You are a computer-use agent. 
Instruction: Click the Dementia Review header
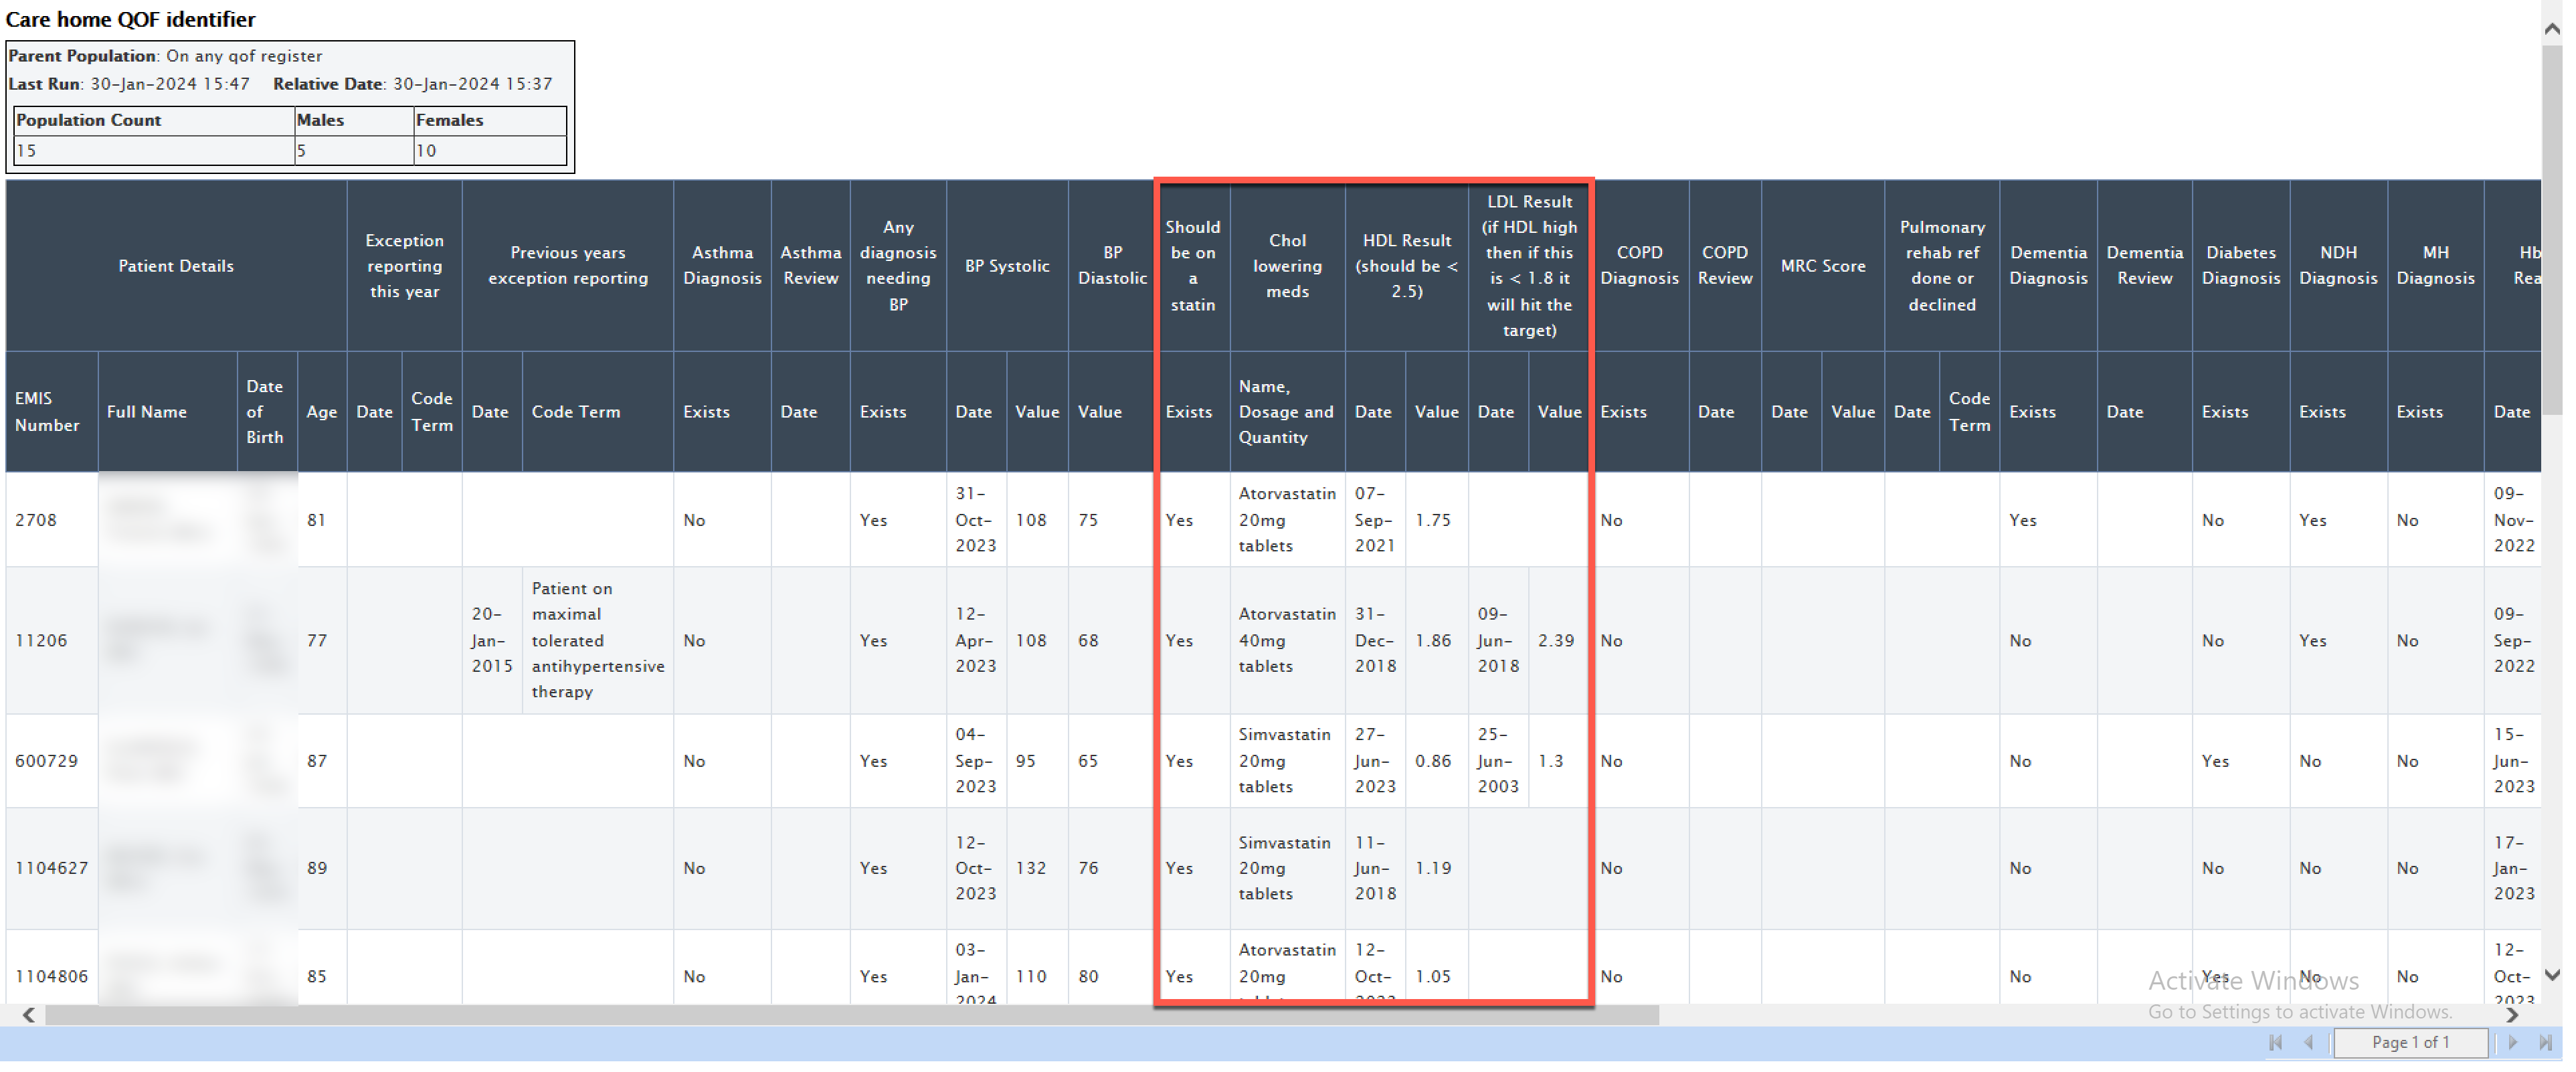[2145, 266]
